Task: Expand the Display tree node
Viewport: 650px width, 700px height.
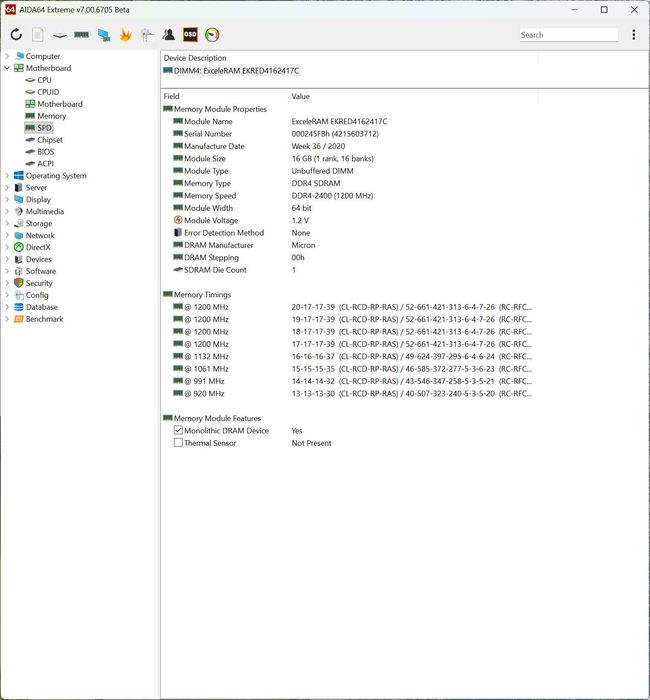Action: pyautogui.click(x=7, y=200)
